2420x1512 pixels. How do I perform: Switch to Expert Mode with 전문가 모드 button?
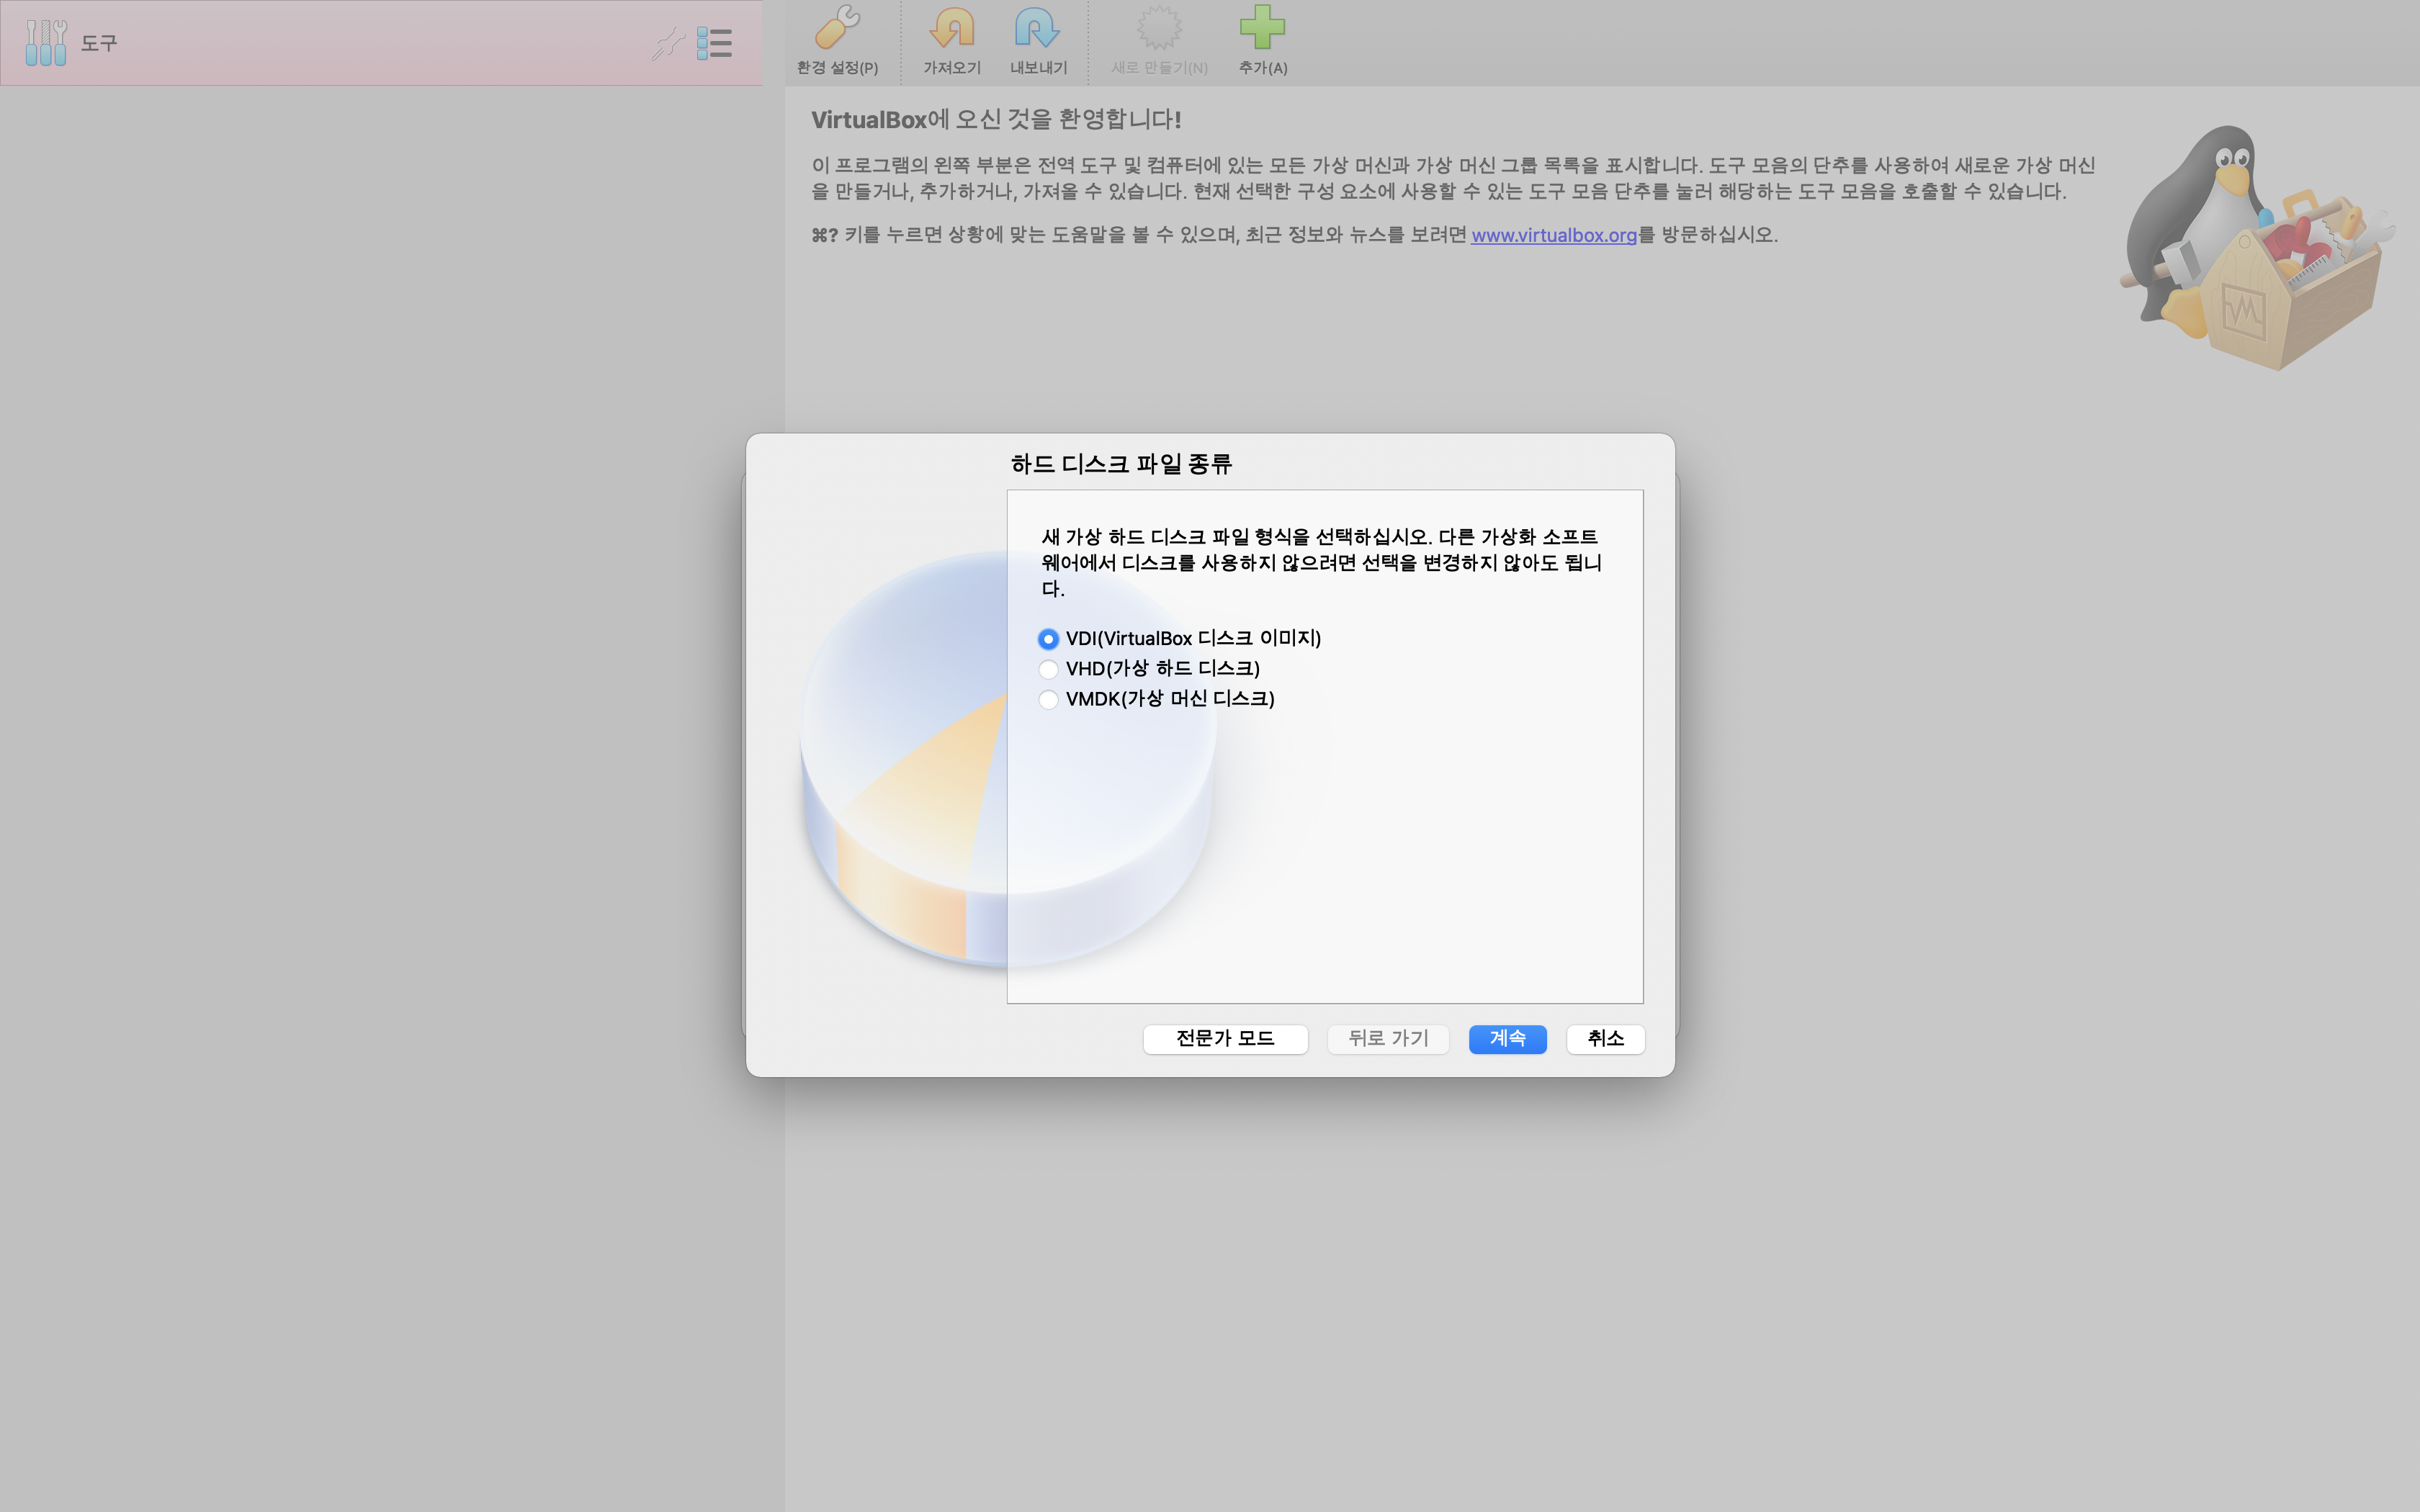(x=1225, y=1039)
